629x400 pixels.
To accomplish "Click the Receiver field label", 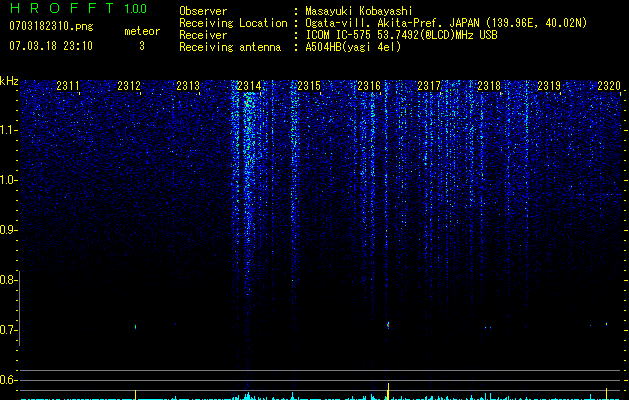I will click(x=203, y=35).
